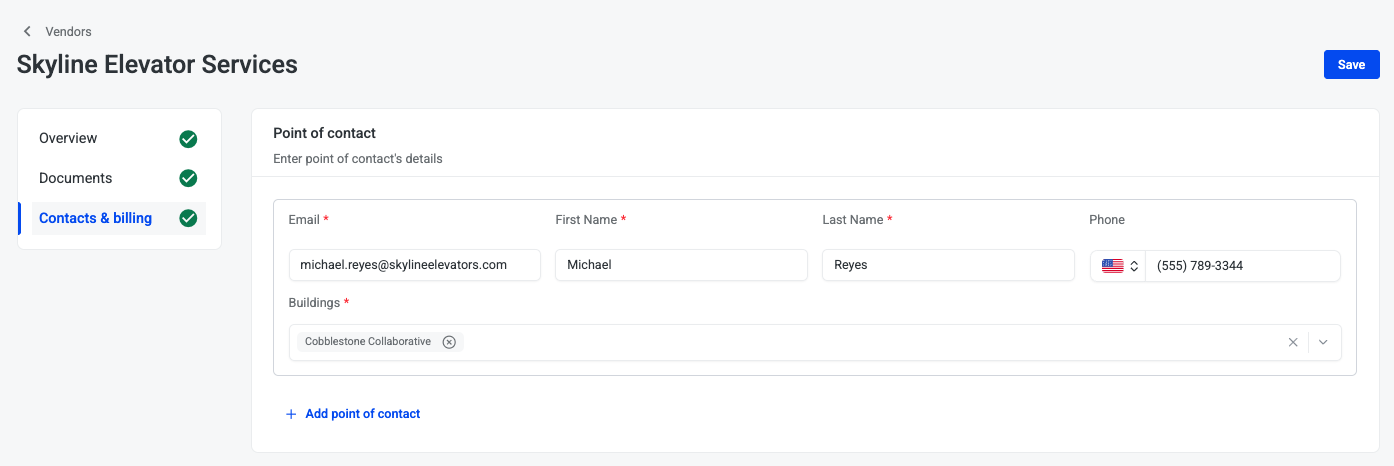Select the Contacts & billing section
Viewport: 1394px width, 466px height.
tap(96, 218)
